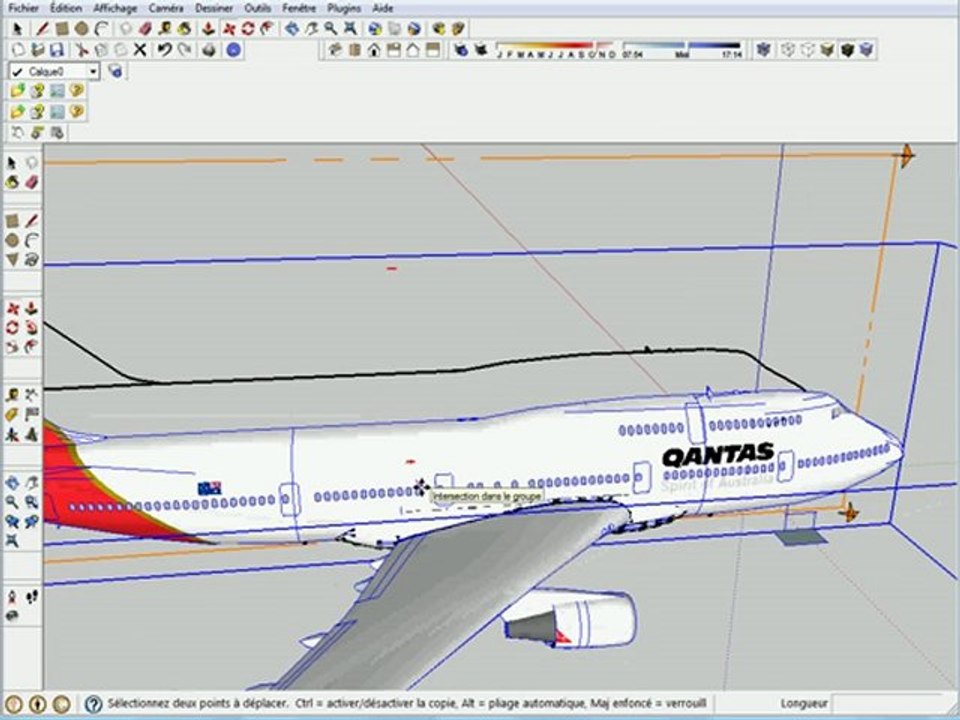The image size is (960, 720).
Task: Choose the Rotate tool in top toolbar
Action: pos(248,28)
